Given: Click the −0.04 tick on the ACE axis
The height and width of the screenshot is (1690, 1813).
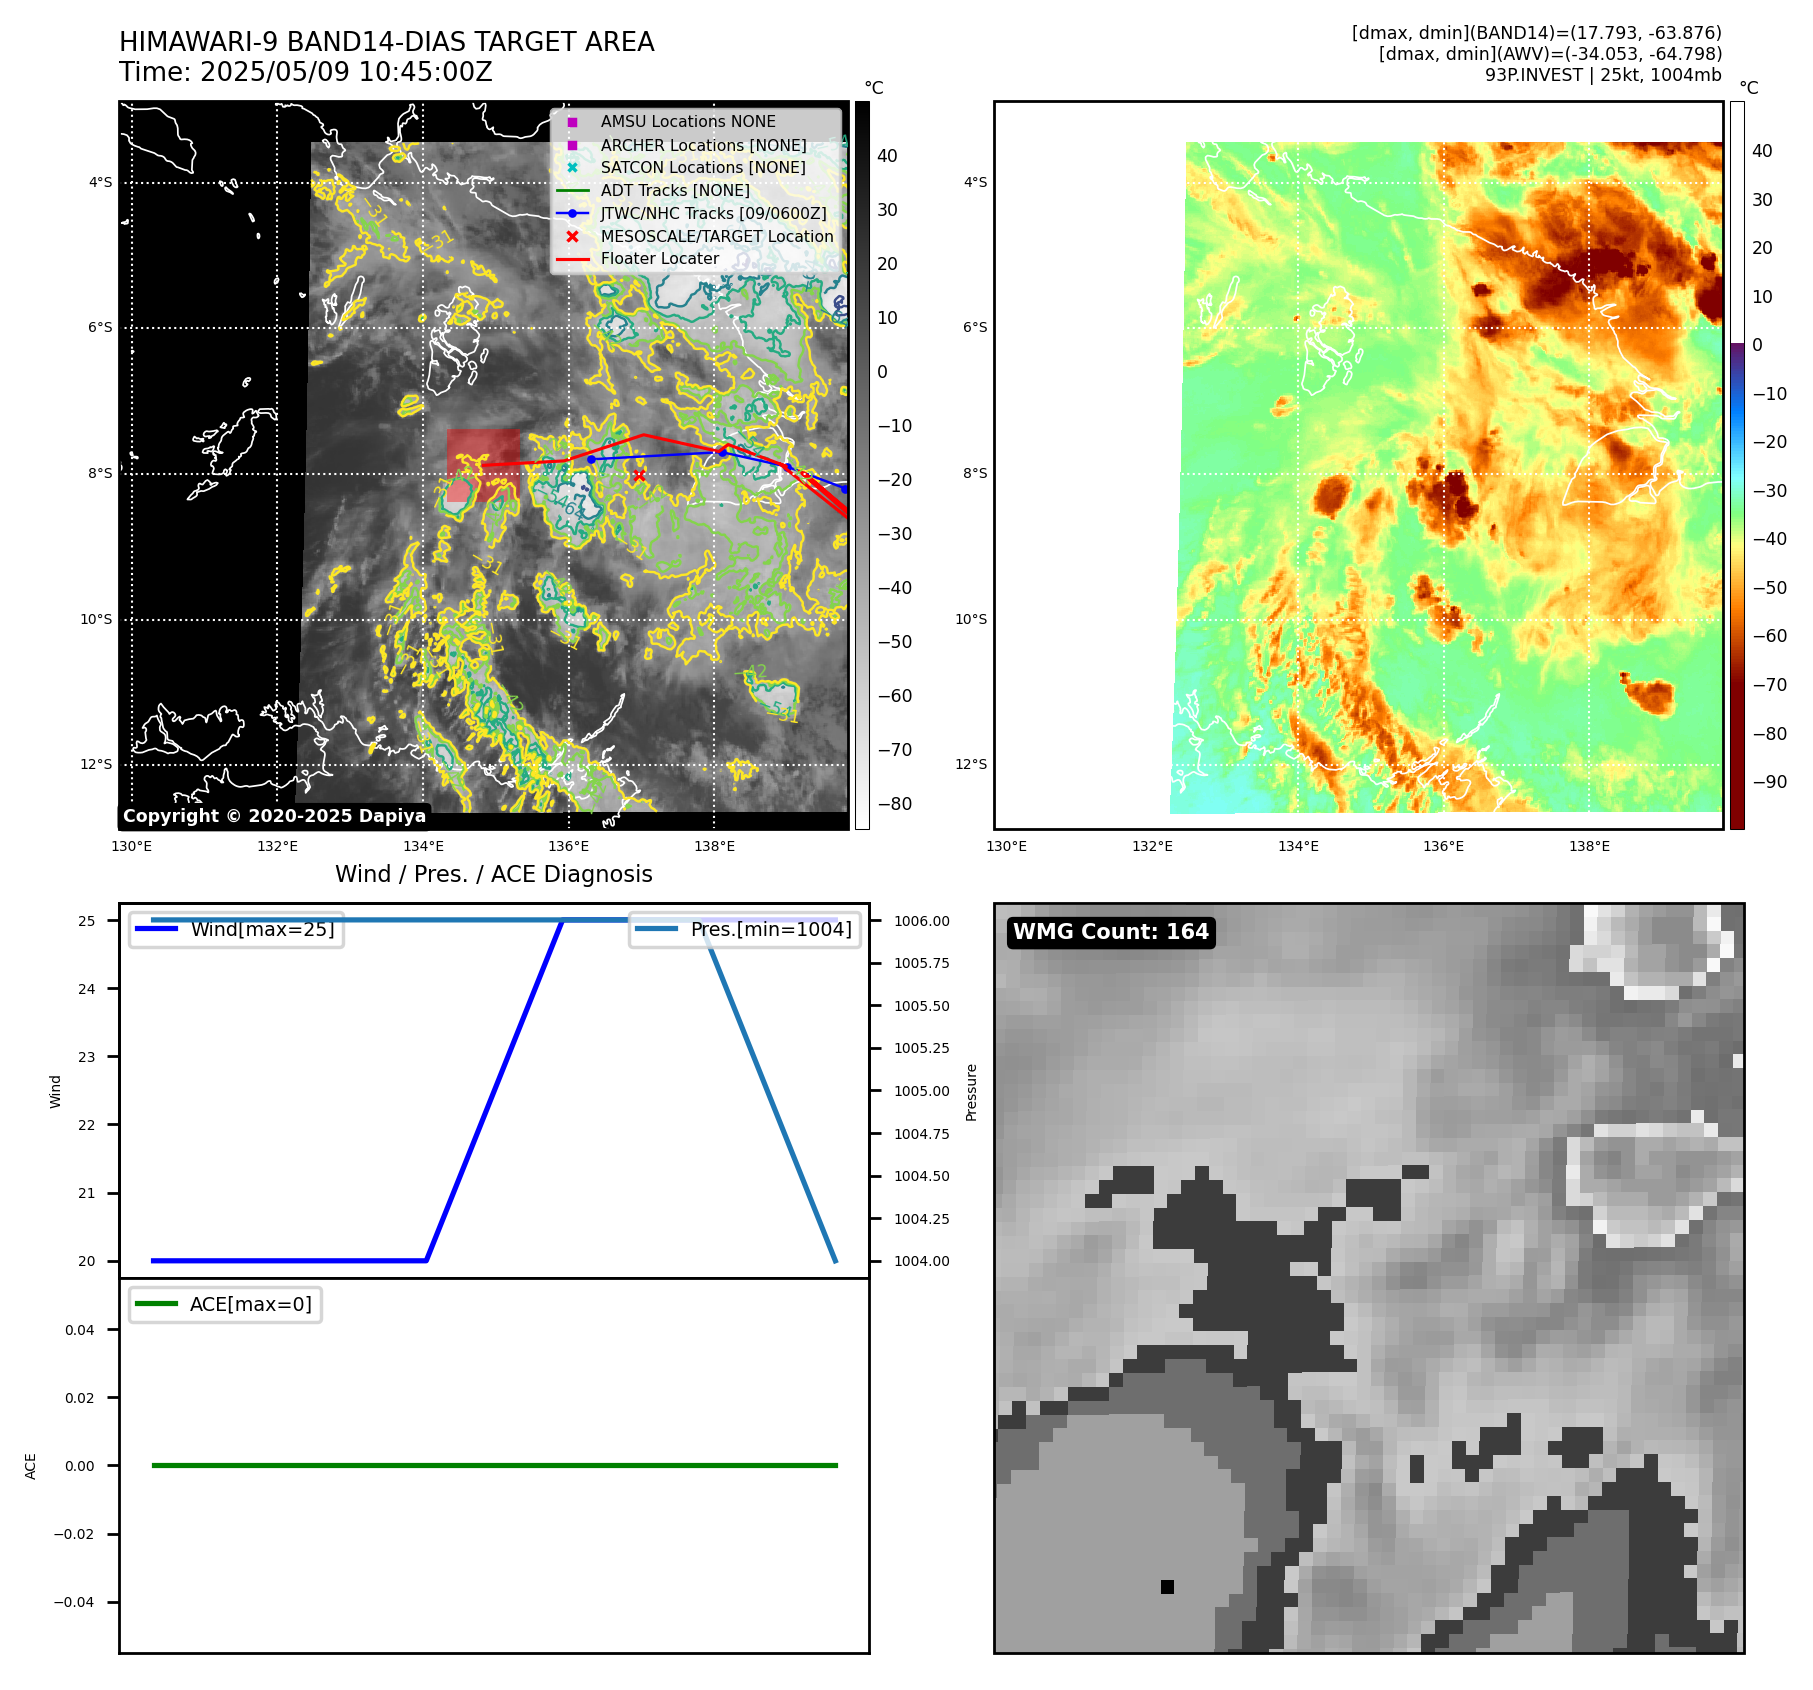Looking at the screenshot, I should pyautogui.click(x=74, y=1602).
